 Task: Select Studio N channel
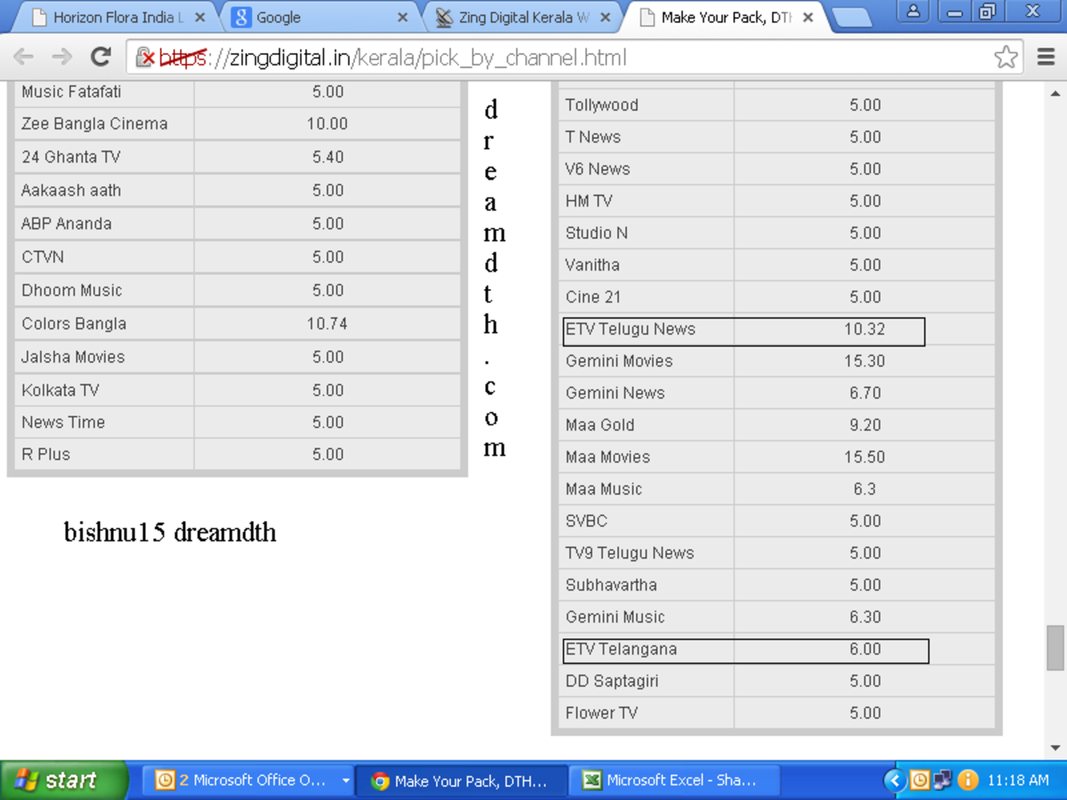(x=597, y=233)
